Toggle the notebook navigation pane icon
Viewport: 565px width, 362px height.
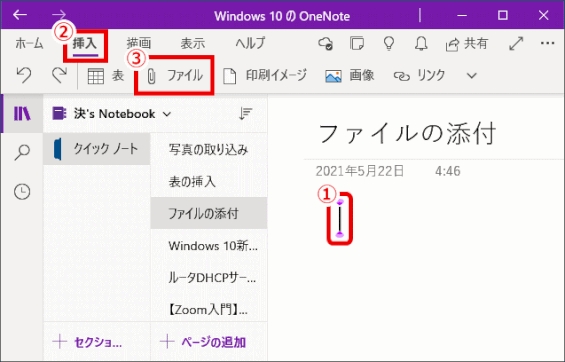click(22, 113)
